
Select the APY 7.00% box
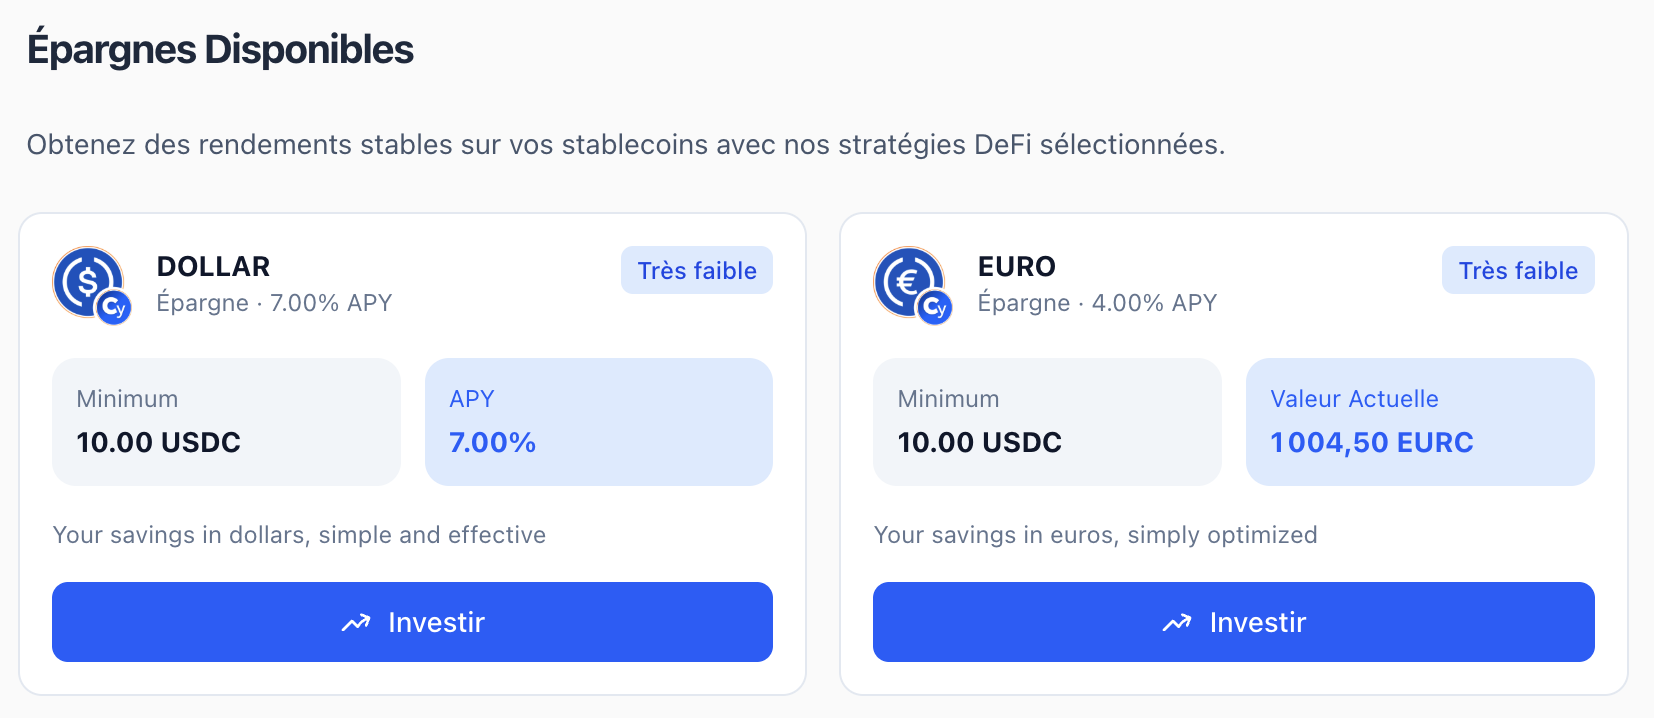pyautogui.click(x=598, y=422)
